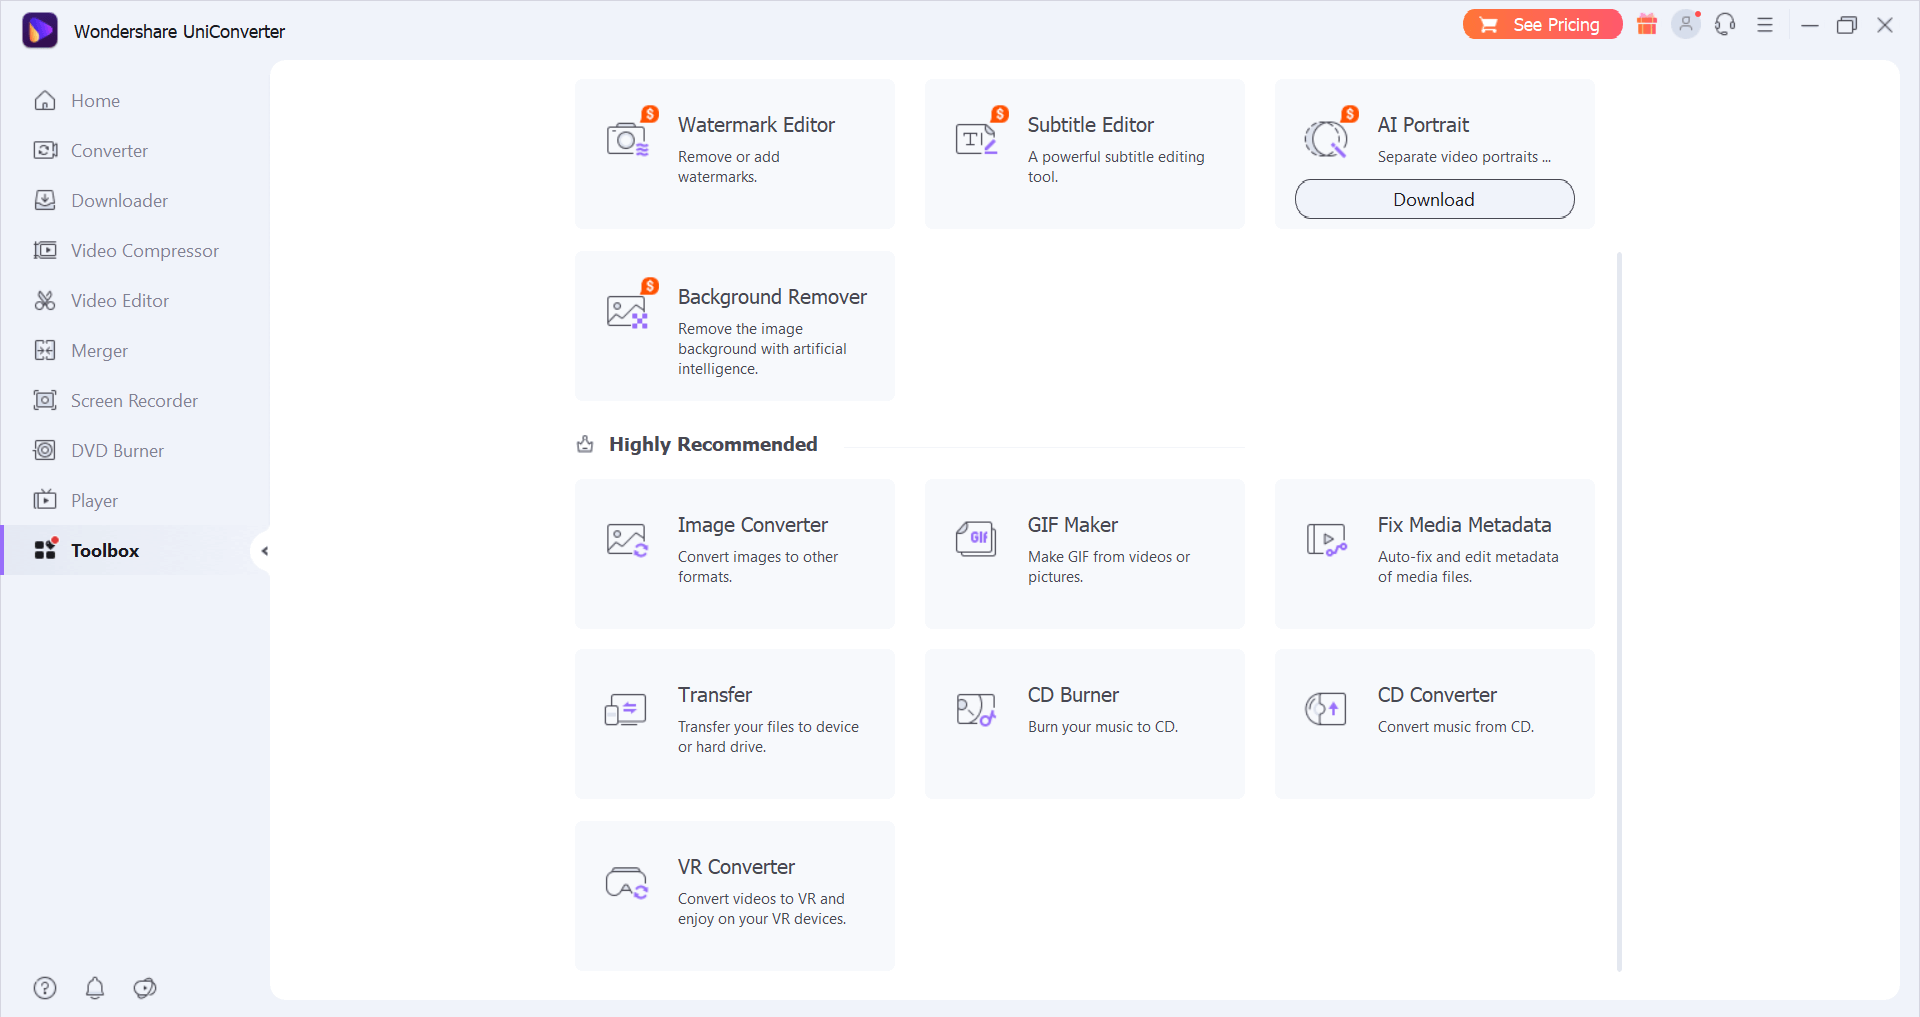1920x1017 pixels.
Task: Click the Converter sidebar icon
Action: [x=45, y=150]
